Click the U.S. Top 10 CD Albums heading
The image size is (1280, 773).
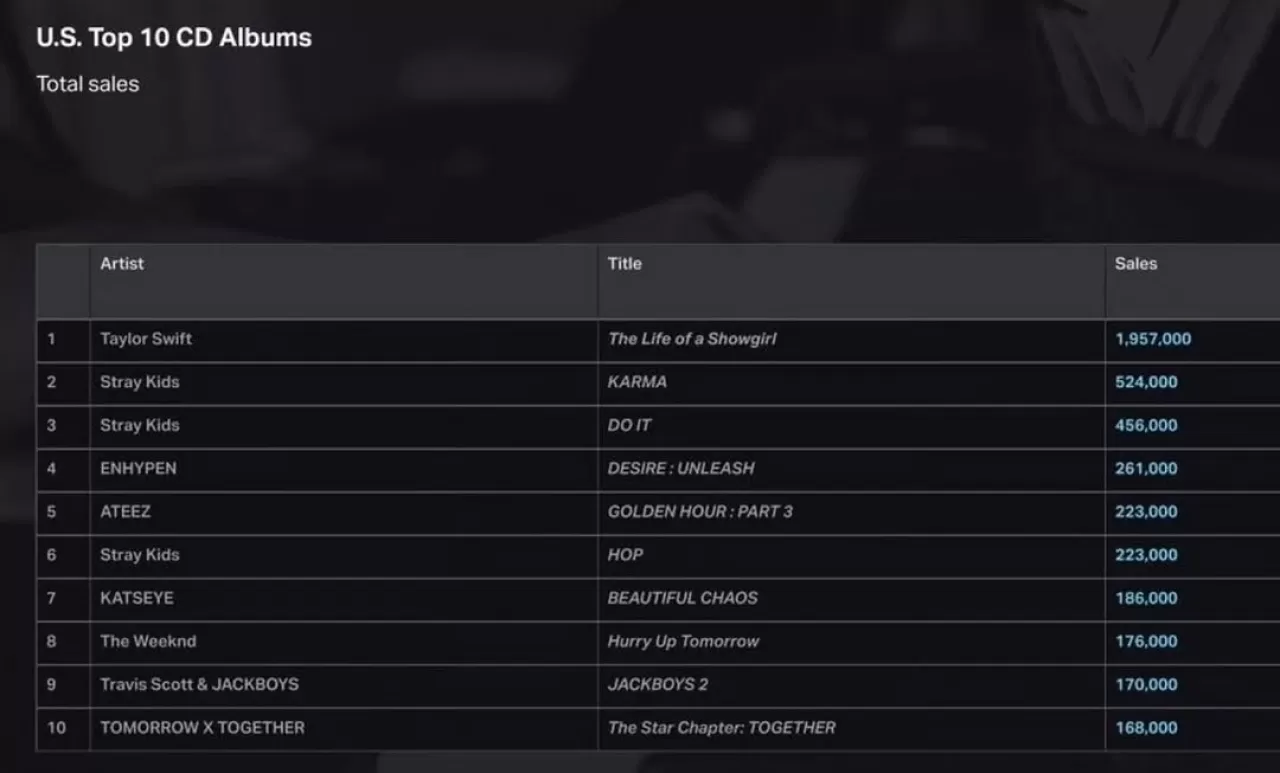pyautogui.click(x=174, y=38)
